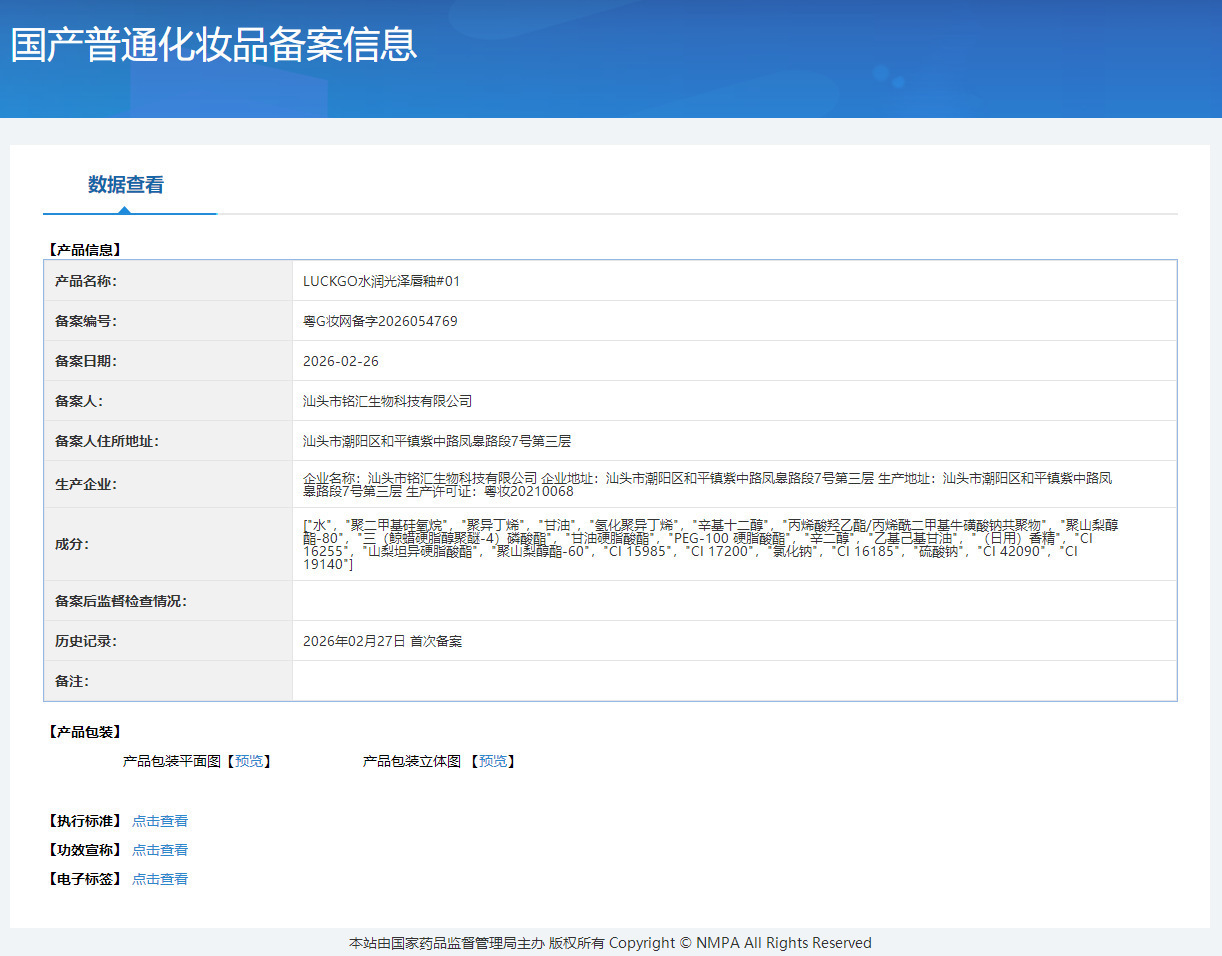Click the 备注 row label
Screen dimensions: 1222x956
pos(72,681)
